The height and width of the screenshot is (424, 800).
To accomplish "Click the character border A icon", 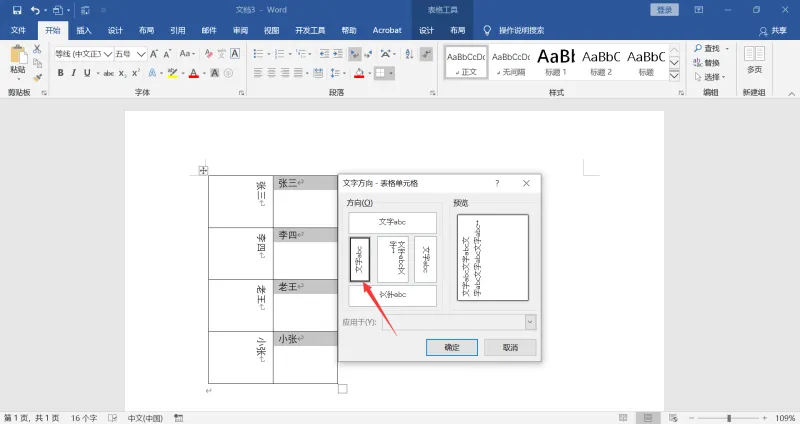I will coord(235,54).
